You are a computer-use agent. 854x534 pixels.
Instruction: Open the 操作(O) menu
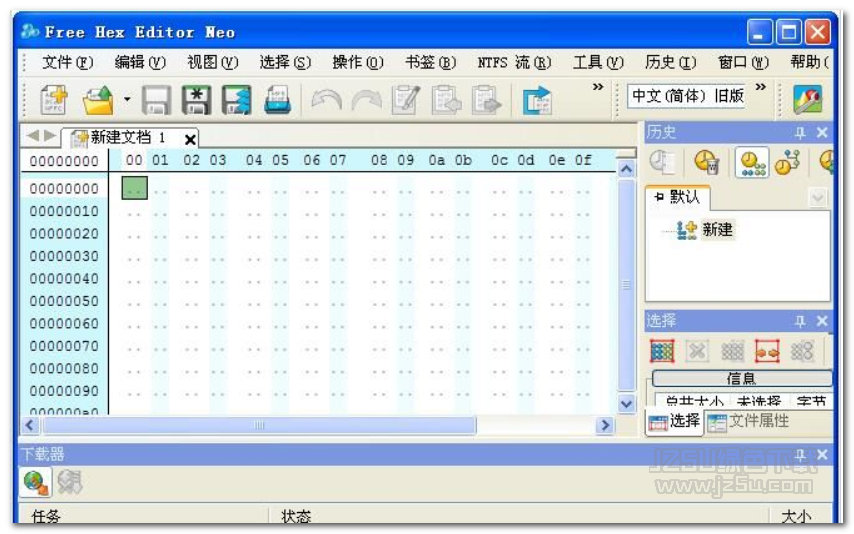coord(358,63)
